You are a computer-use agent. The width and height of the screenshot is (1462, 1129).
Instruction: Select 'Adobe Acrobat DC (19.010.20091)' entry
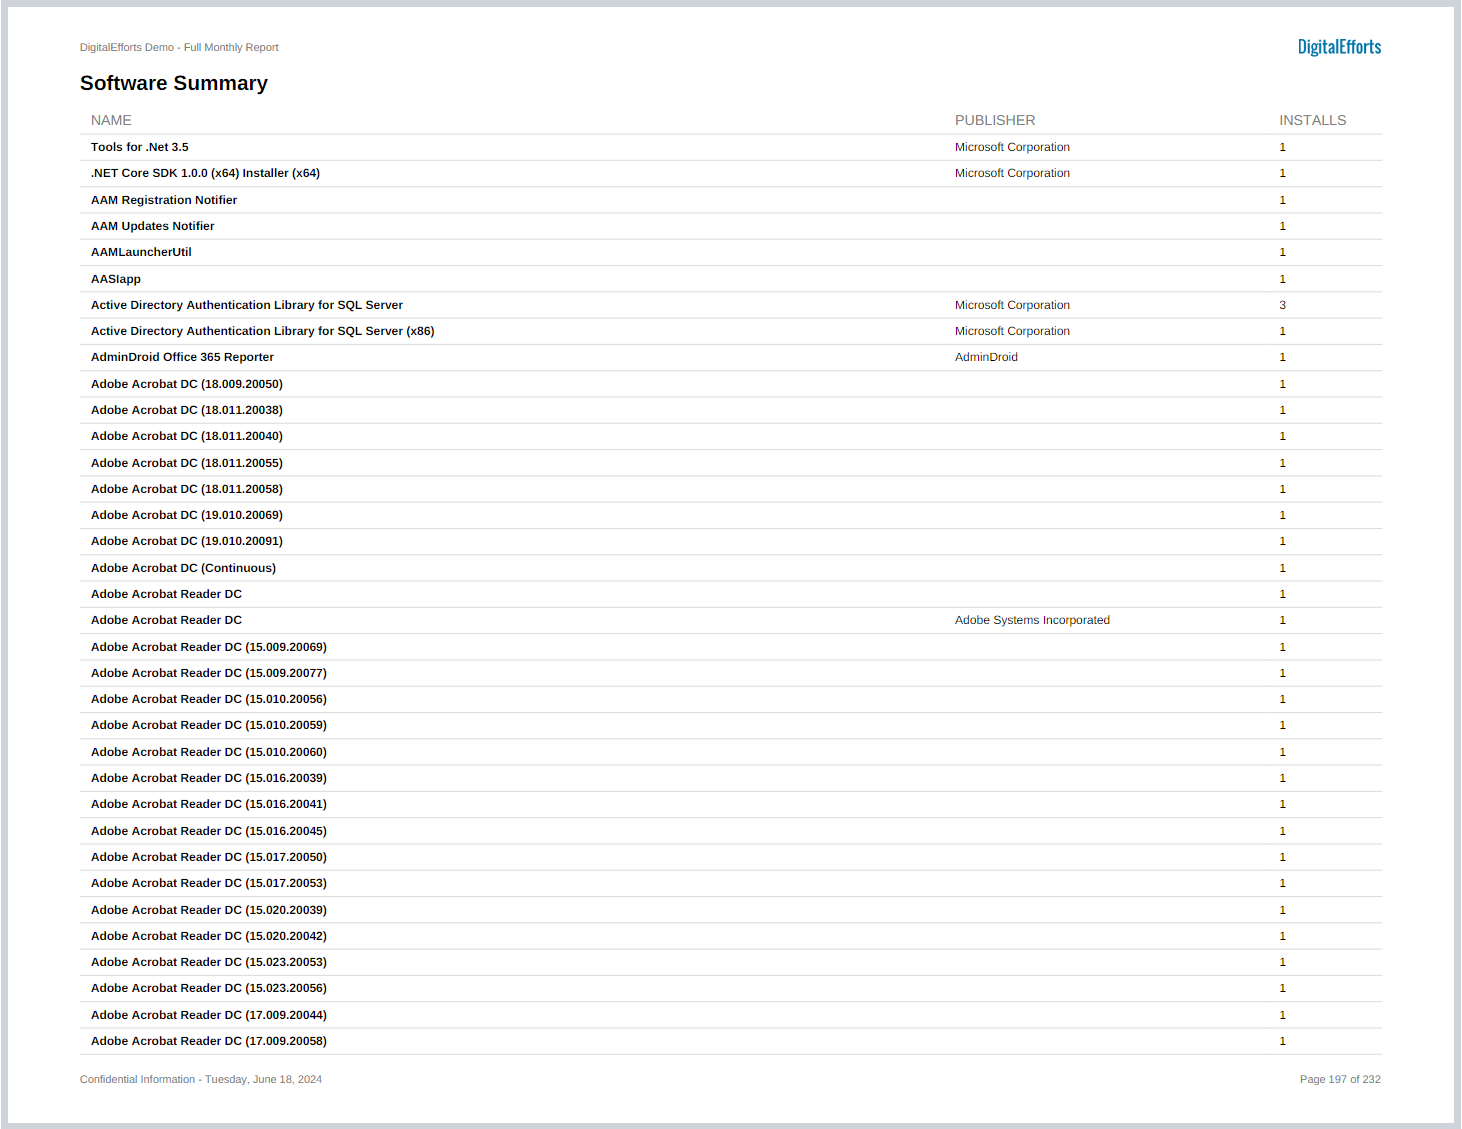tap(187, 541)
